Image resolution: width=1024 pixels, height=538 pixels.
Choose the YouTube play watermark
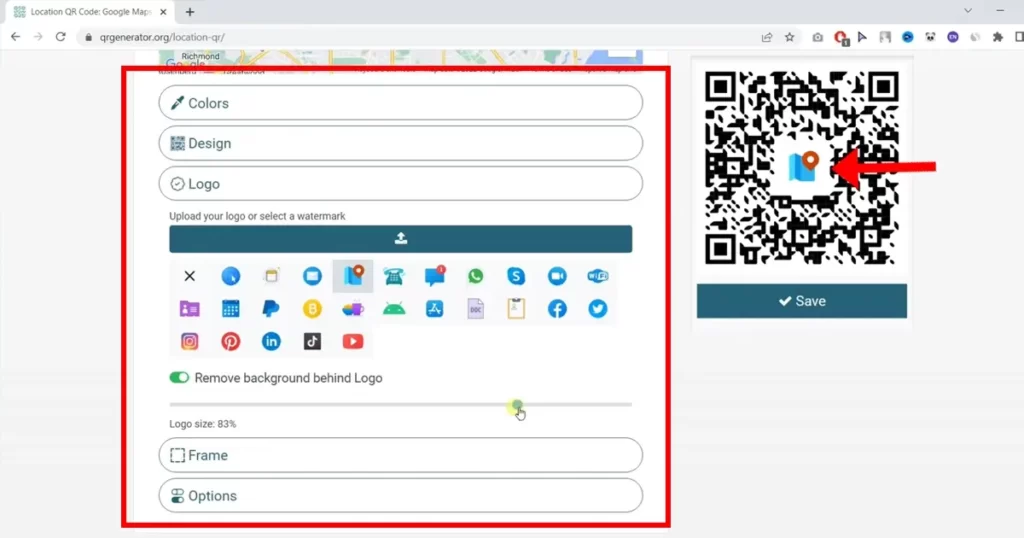coord(353,341)
